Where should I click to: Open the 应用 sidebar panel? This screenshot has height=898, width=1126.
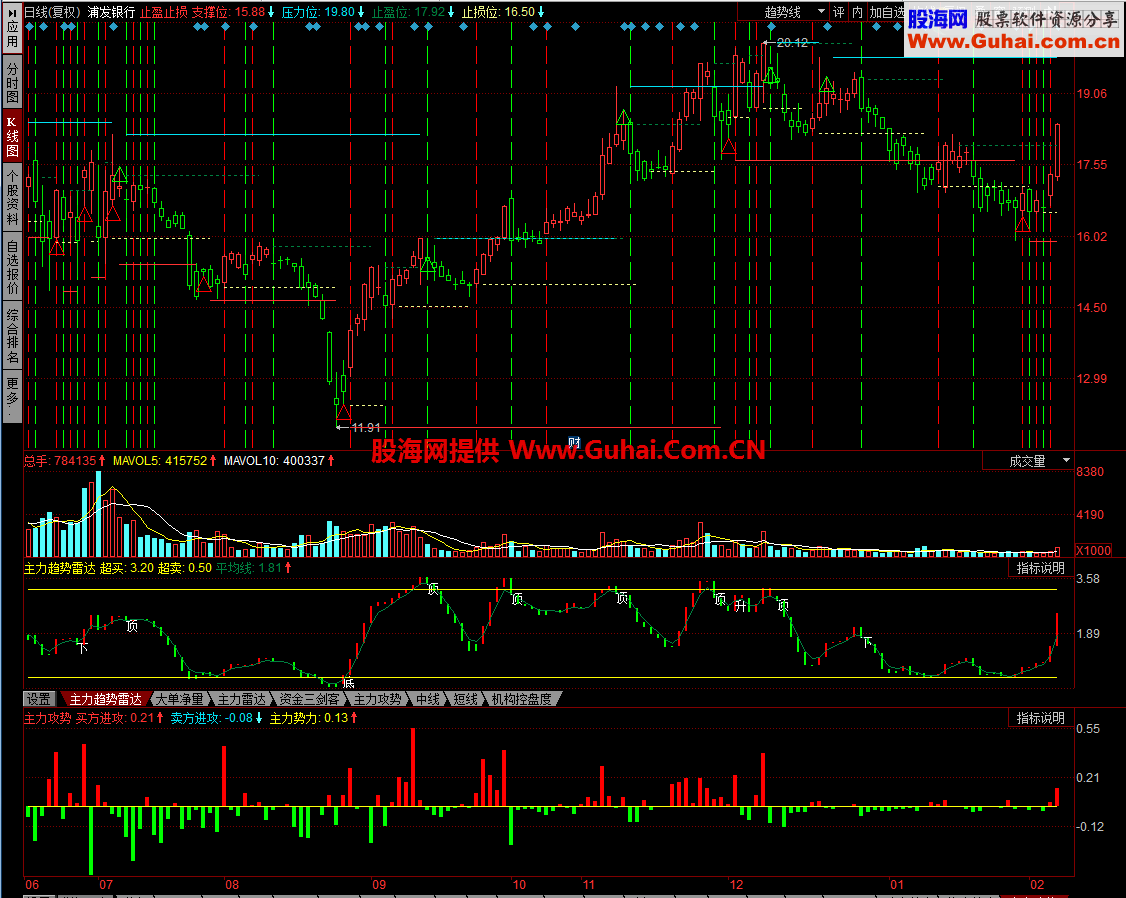(12, 27)
